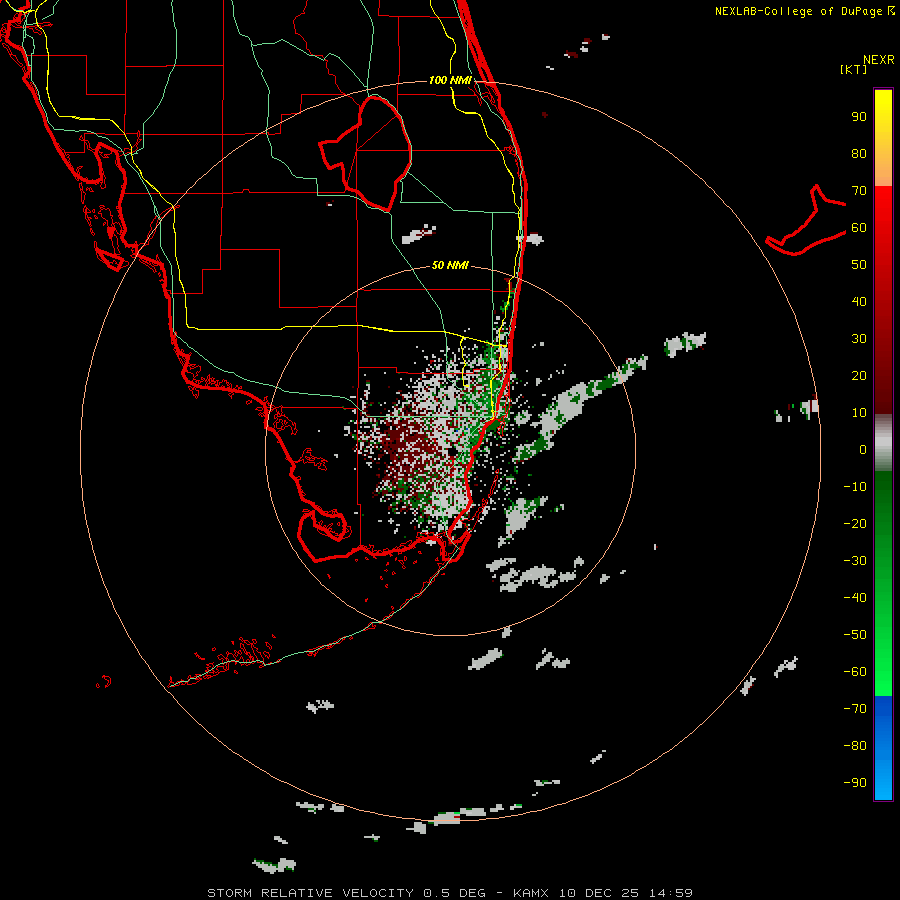Pick the blue segment of the color bar
The width and height of the screenshot is (900, 900).
coord(883,748)
